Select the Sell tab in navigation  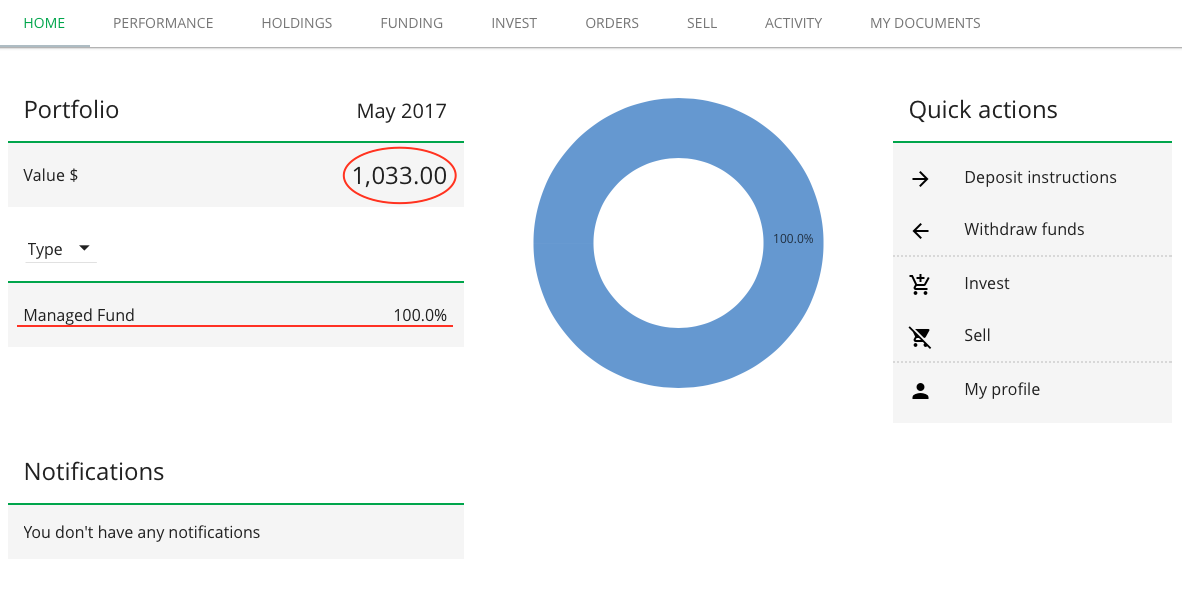(x=702, y=23)
